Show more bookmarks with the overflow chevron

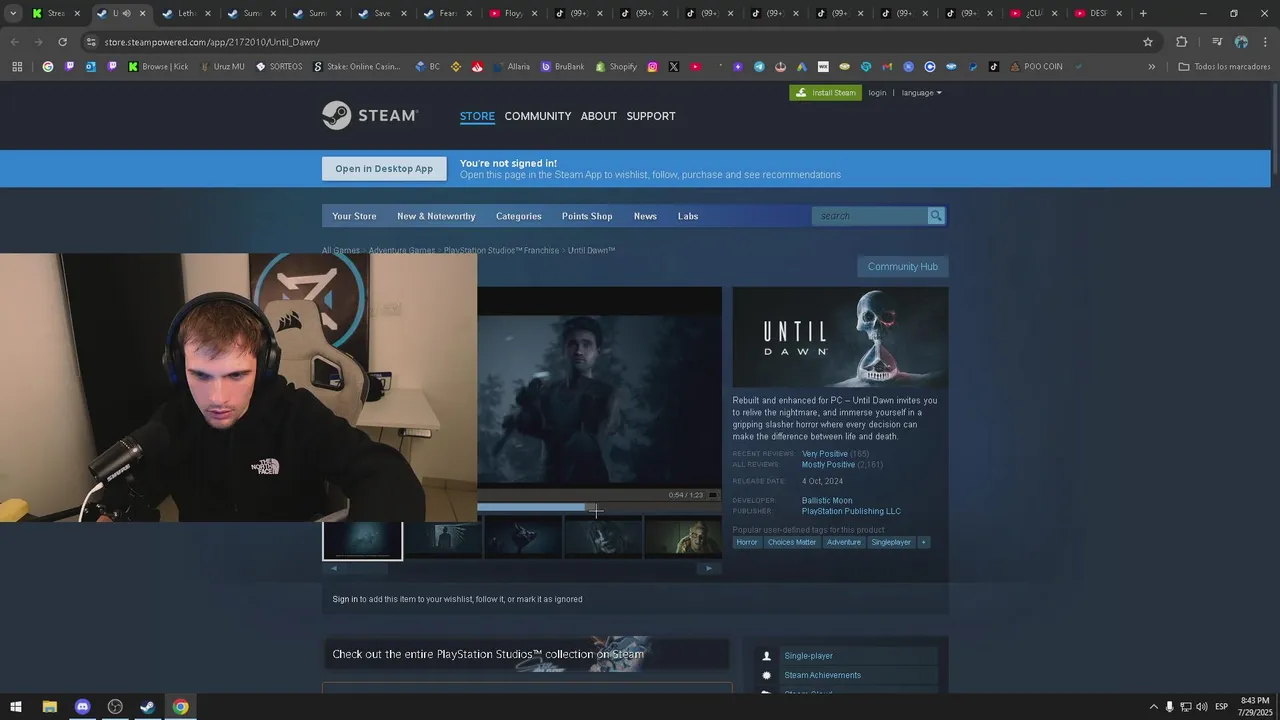coord(1151,67)
